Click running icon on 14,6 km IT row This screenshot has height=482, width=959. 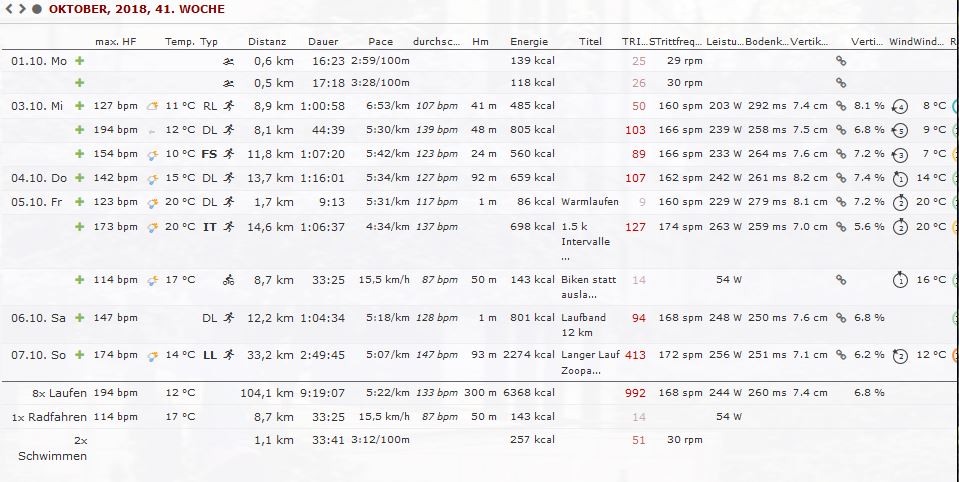(229, 227)
